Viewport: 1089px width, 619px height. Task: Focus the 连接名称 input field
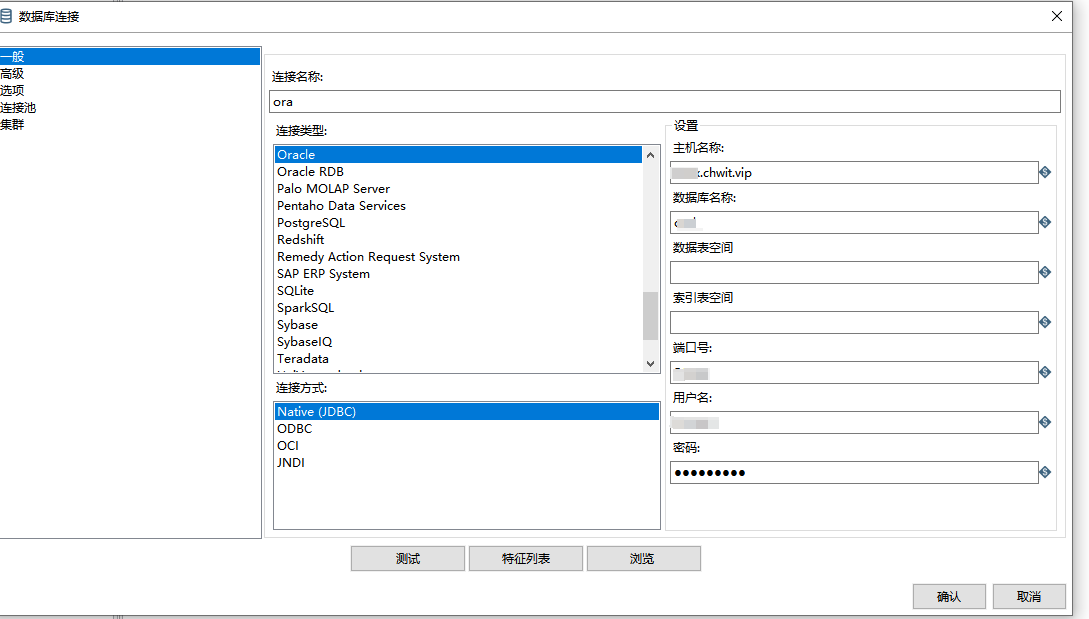pos(664,102)
